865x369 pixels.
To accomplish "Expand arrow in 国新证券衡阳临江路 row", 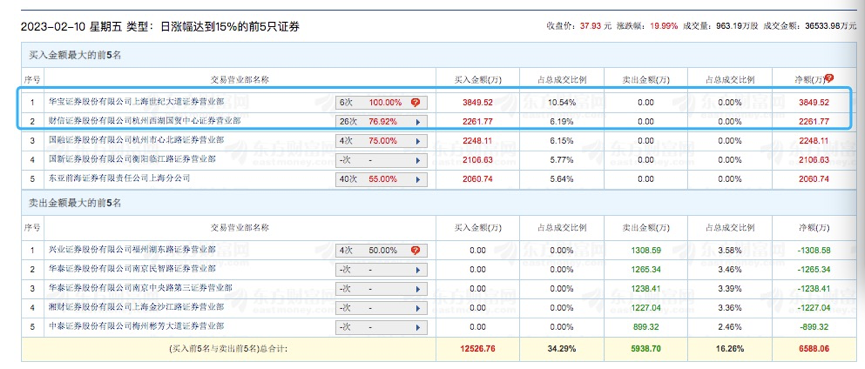I will 418,160.
